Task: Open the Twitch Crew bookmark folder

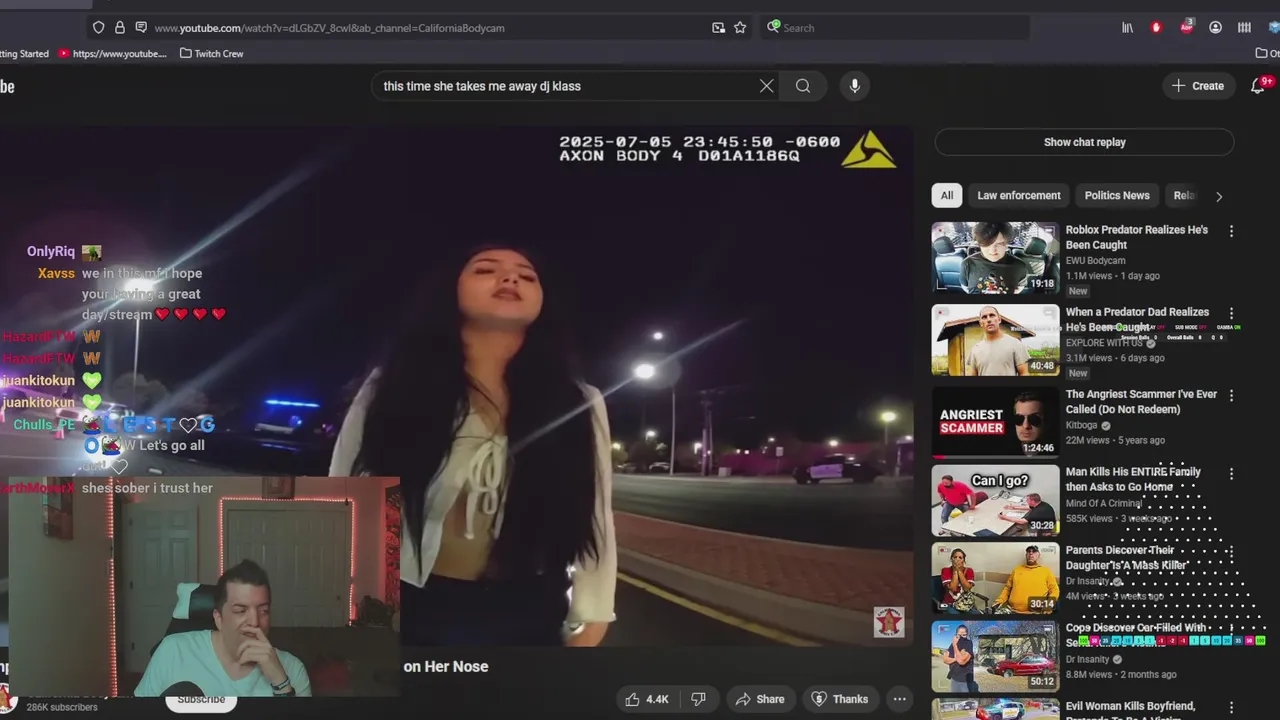Action: tap(211, 54)
